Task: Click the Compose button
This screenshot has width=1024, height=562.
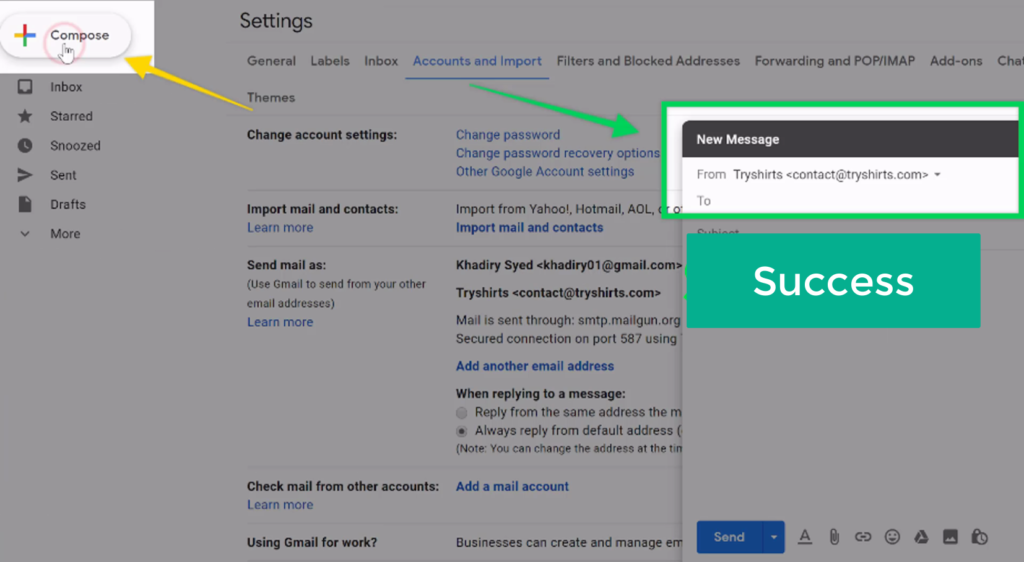Action: (x=65, y=35)
